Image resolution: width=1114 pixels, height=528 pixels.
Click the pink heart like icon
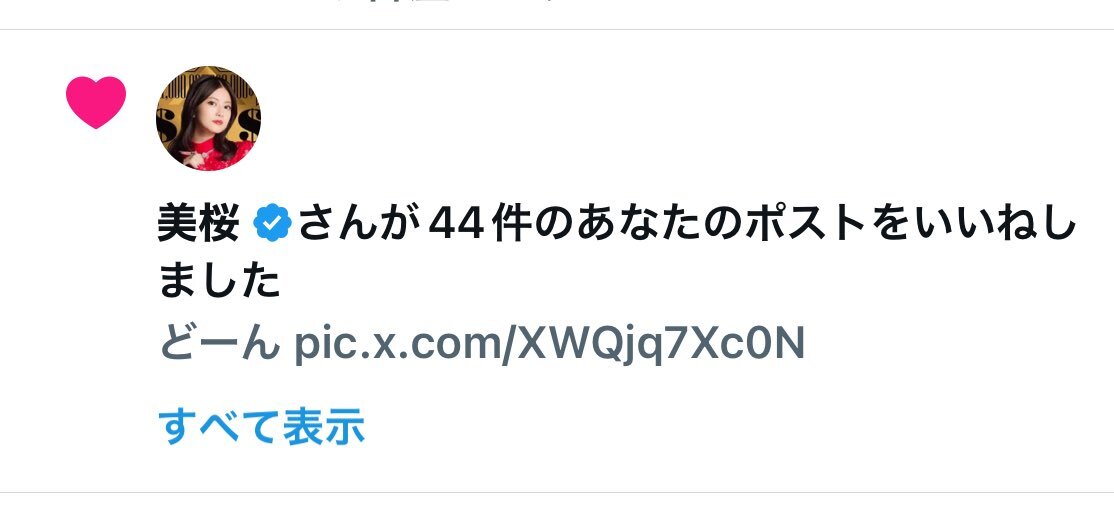[x=96, y=102]
